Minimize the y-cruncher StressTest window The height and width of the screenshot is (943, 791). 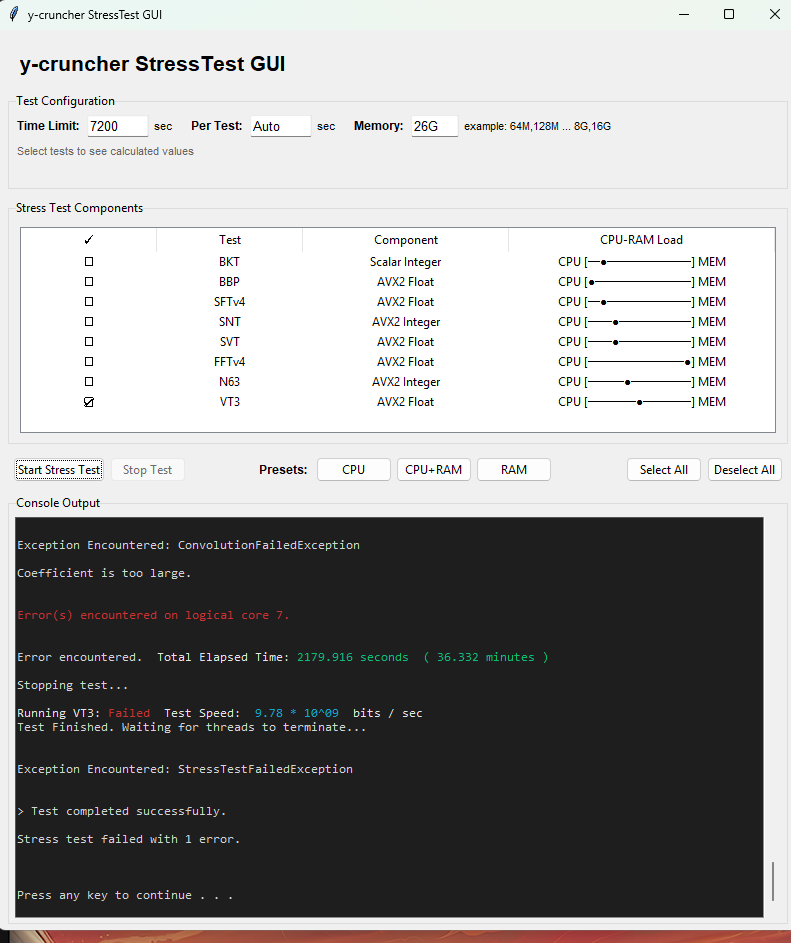[x=684, y=14]
